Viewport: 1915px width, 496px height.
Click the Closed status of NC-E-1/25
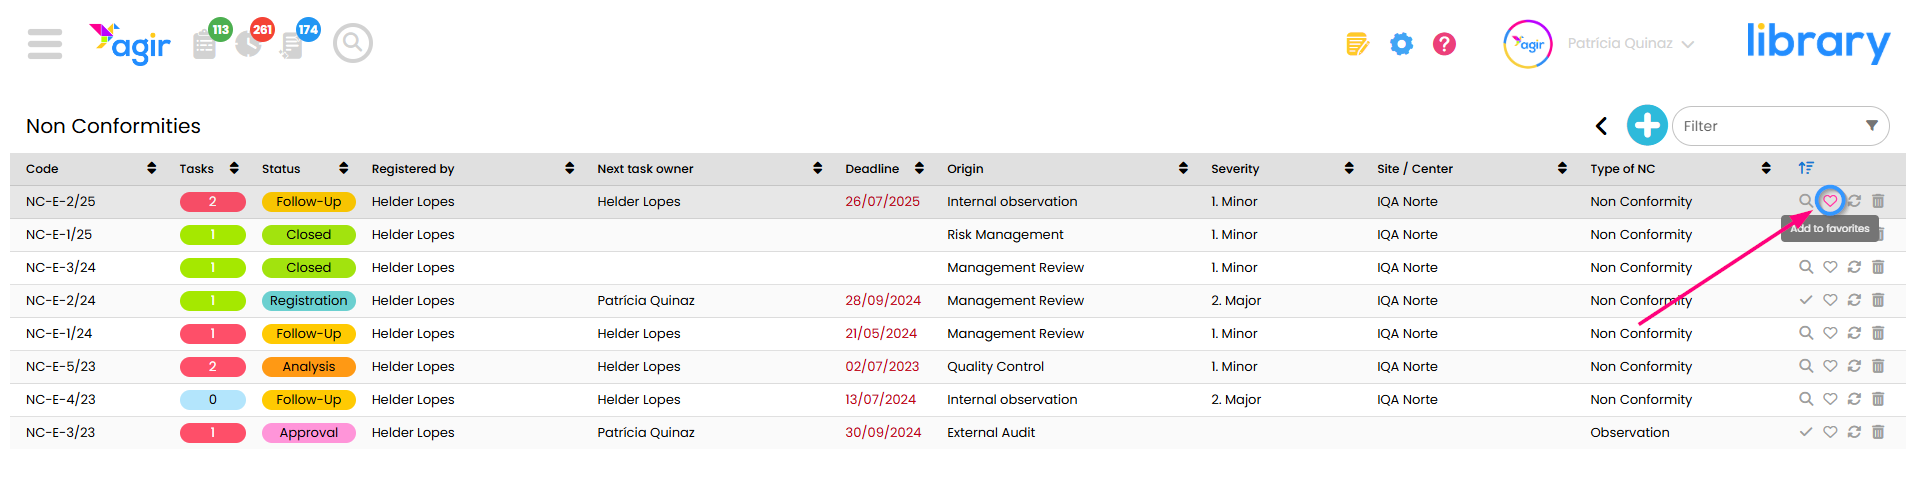309,234
